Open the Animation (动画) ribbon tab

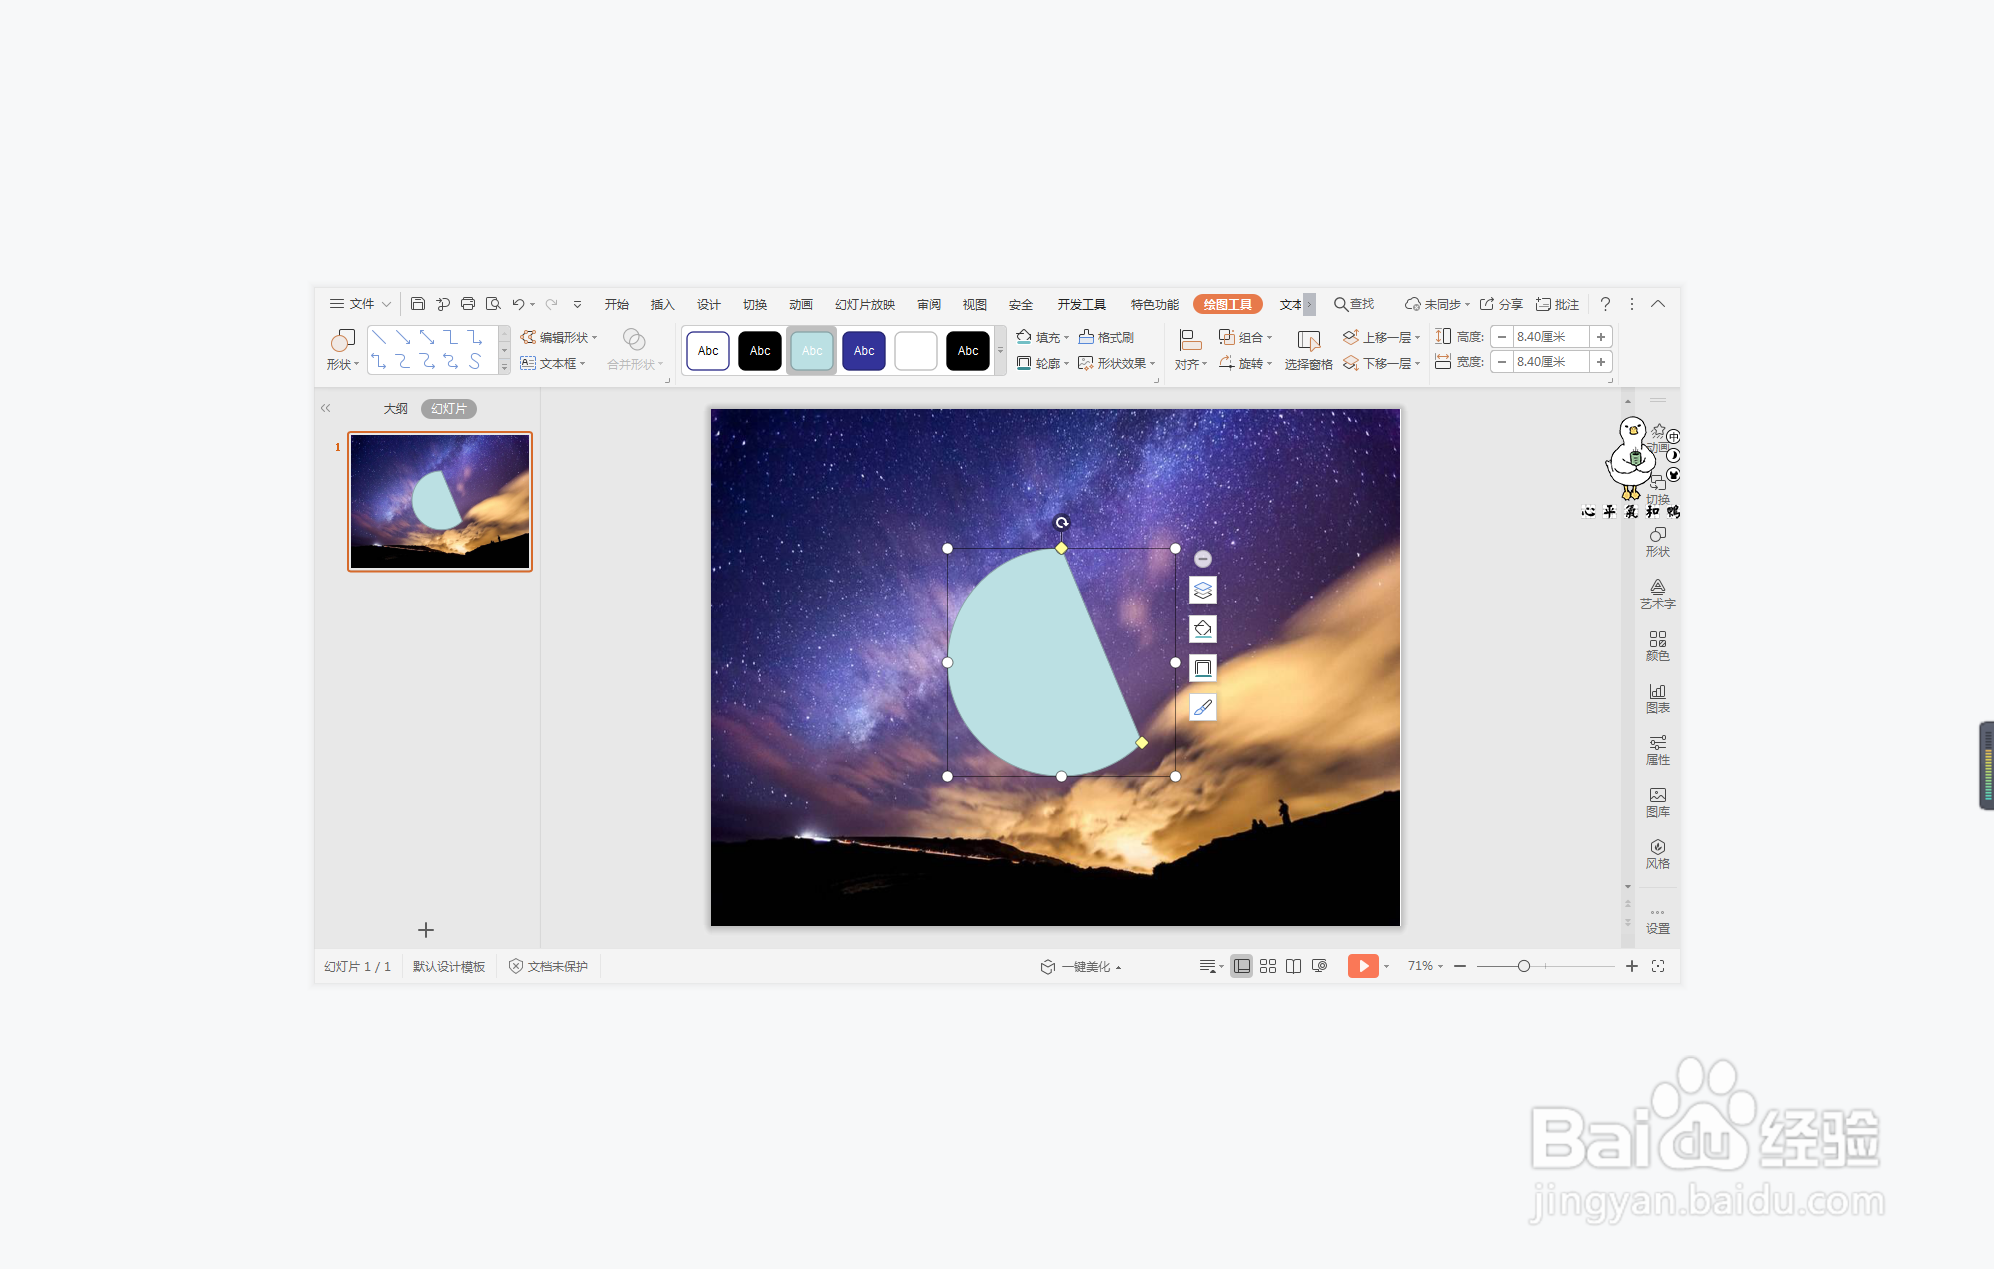click(x=801, y=304)
